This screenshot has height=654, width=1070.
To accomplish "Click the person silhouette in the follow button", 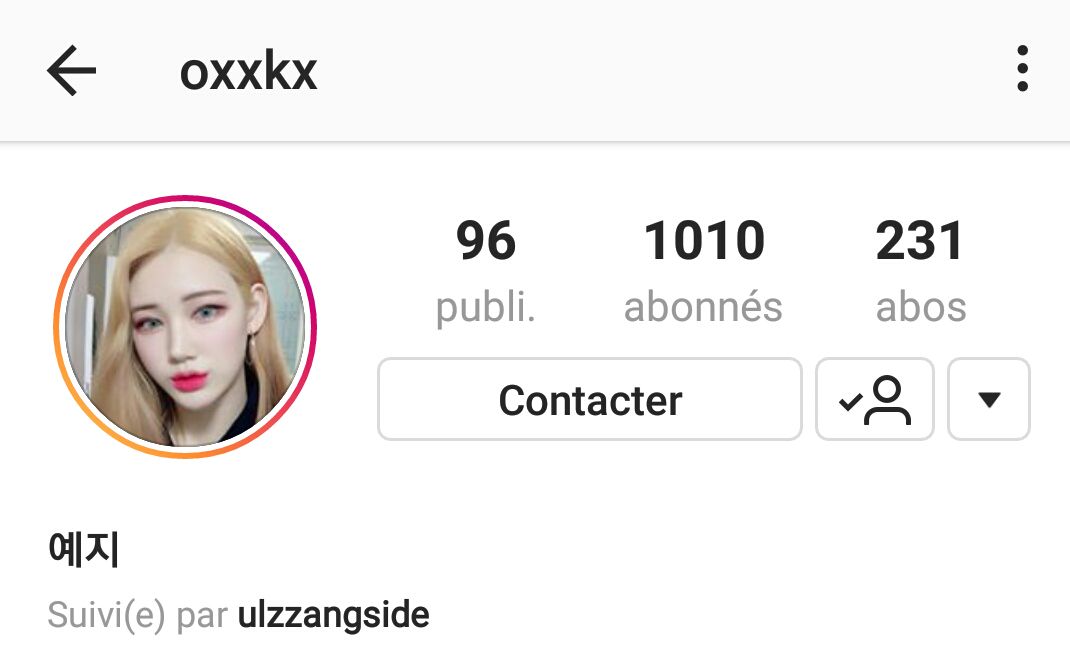I will (887, 400).
